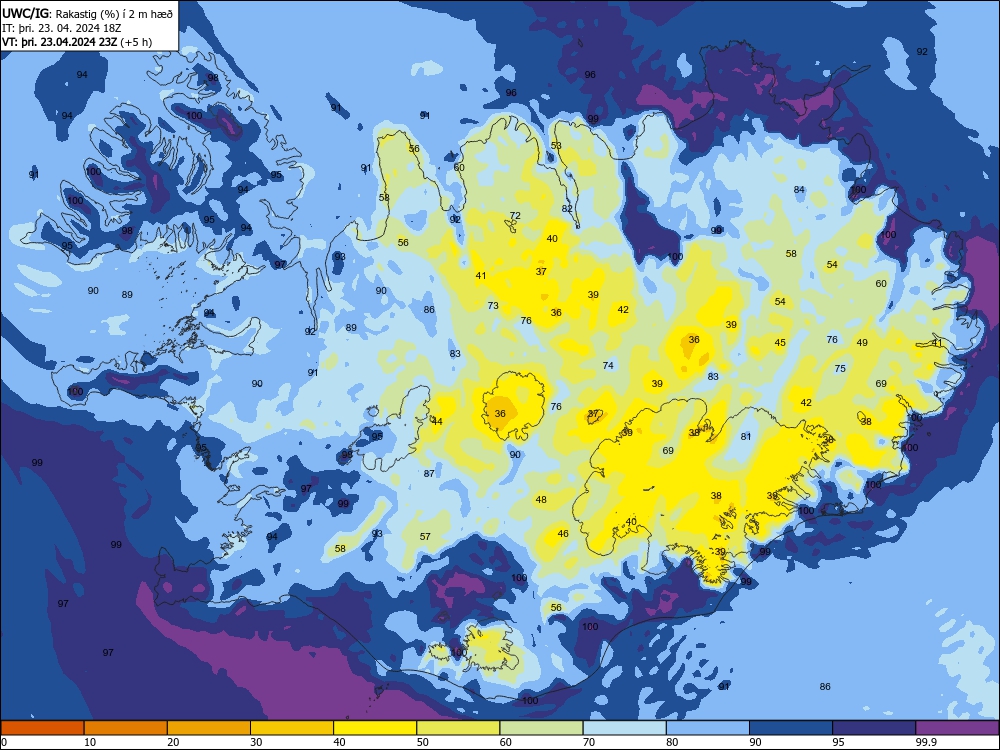Click the humidity value "75"
The image size is (1000, 750).
[840, 369]
